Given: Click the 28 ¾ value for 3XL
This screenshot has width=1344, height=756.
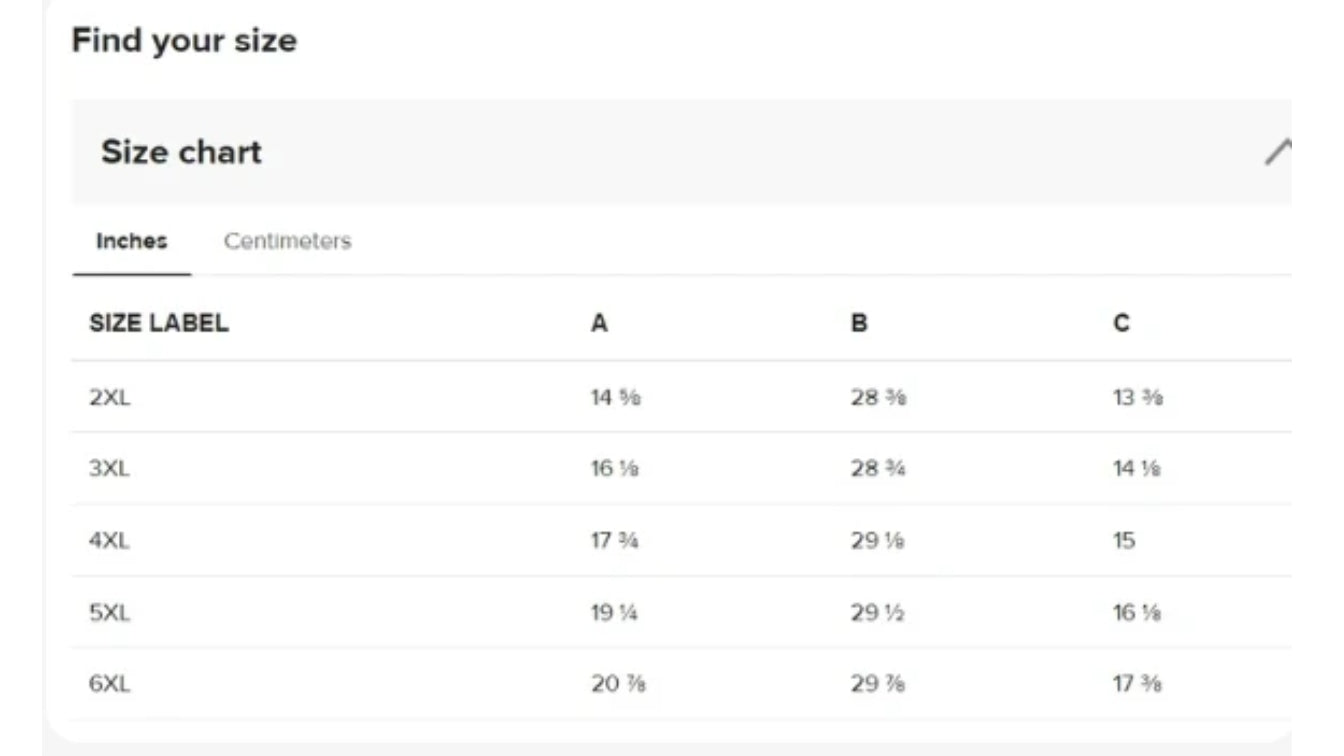Looking at the screenshot, I should pos(878,468).
